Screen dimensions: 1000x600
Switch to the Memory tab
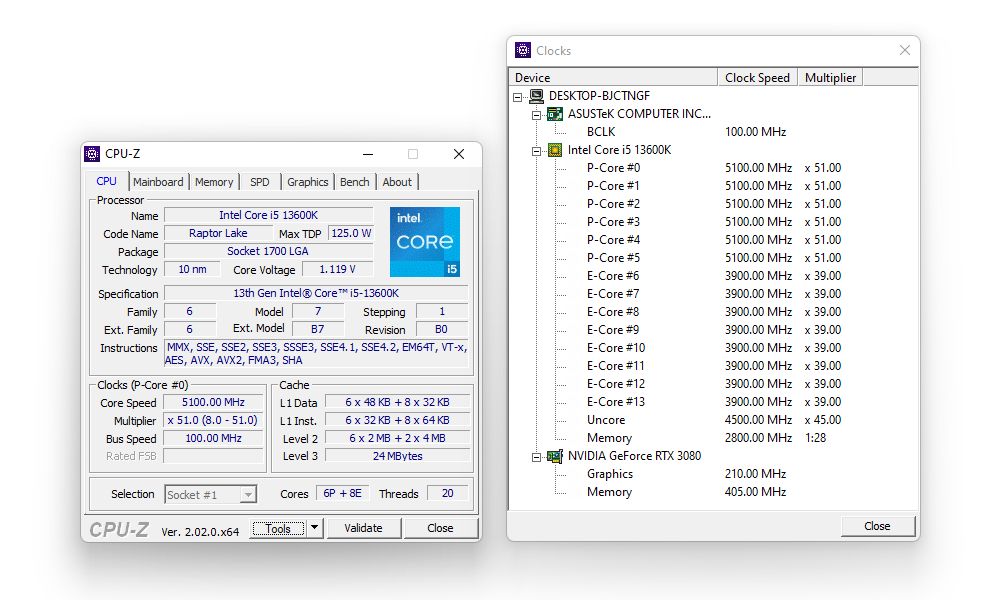(214, 182)
